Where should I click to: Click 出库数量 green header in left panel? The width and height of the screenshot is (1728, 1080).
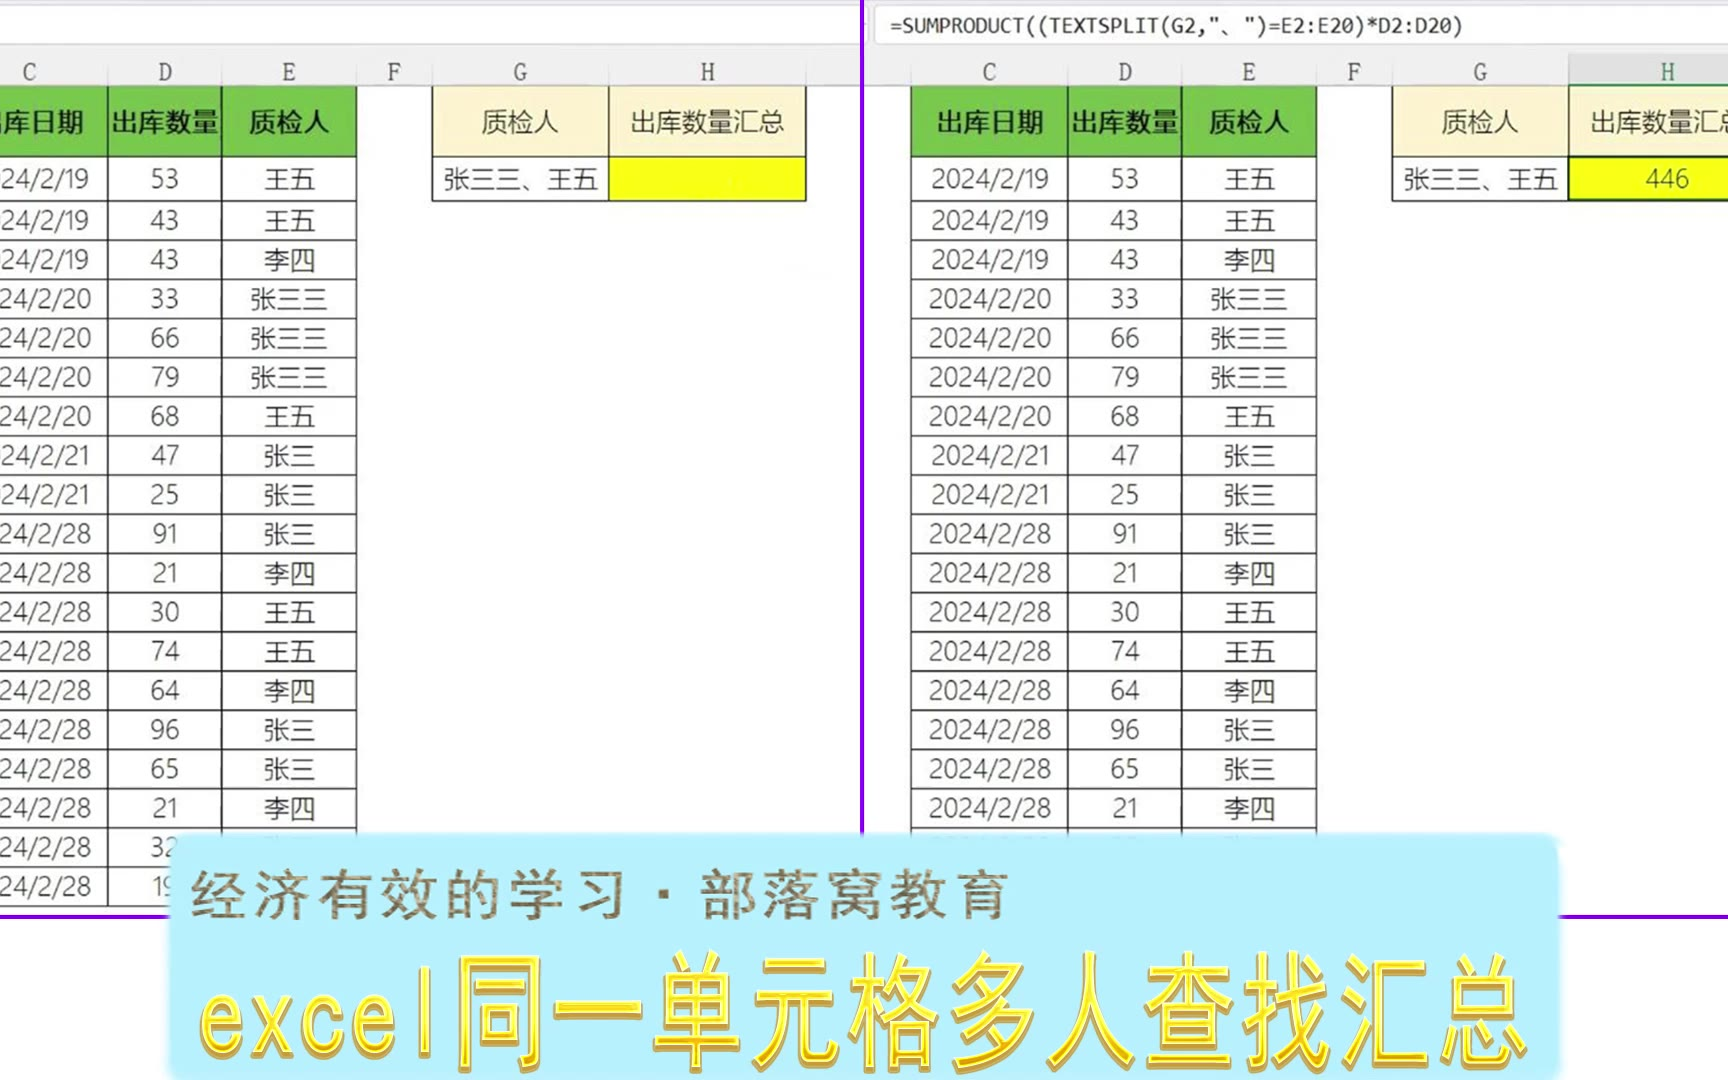tap(165, 122)
